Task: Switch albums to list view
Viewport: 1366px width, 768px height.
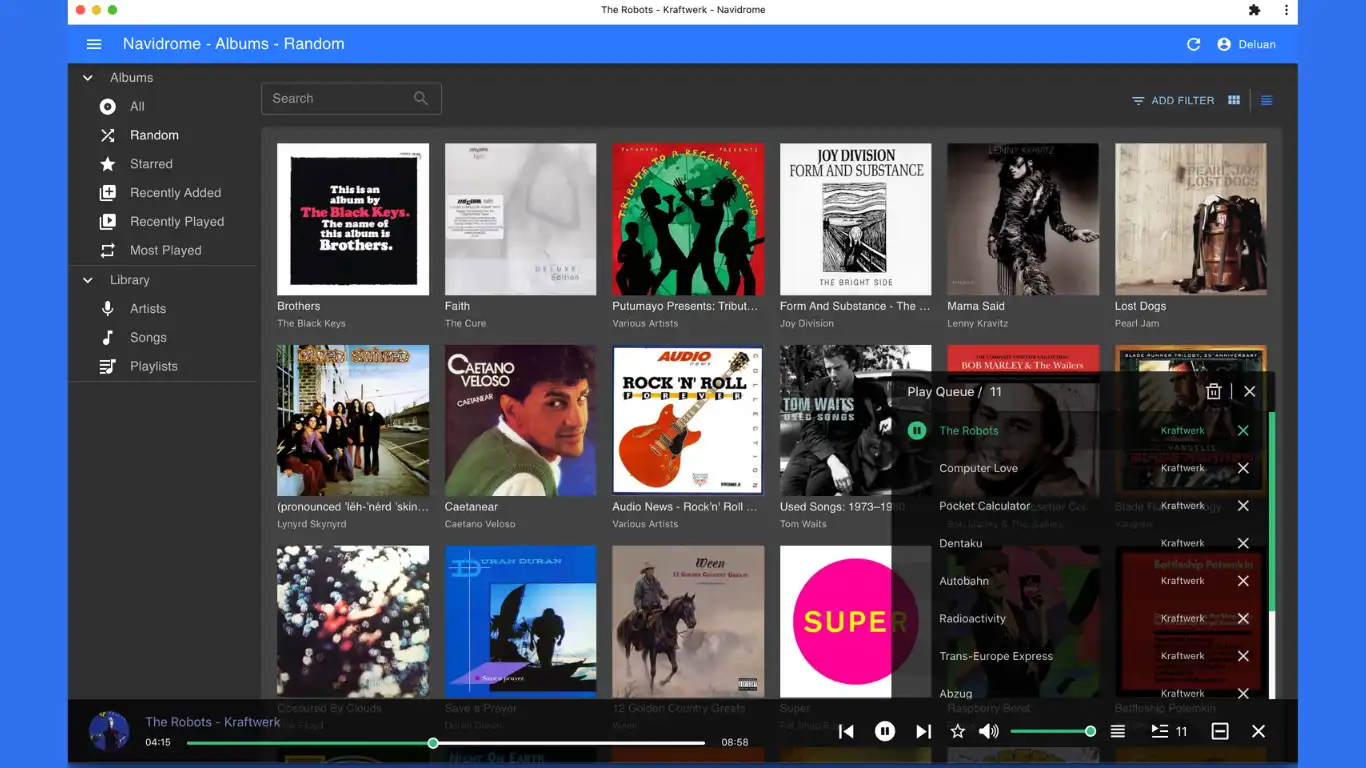Action: tap(1267, 100)
